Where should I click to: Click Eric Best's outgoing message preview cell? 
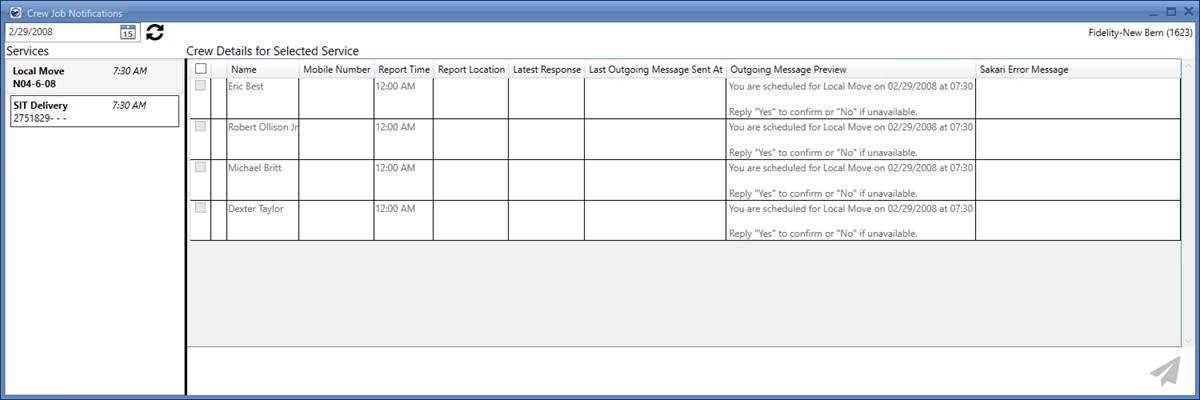850,98
